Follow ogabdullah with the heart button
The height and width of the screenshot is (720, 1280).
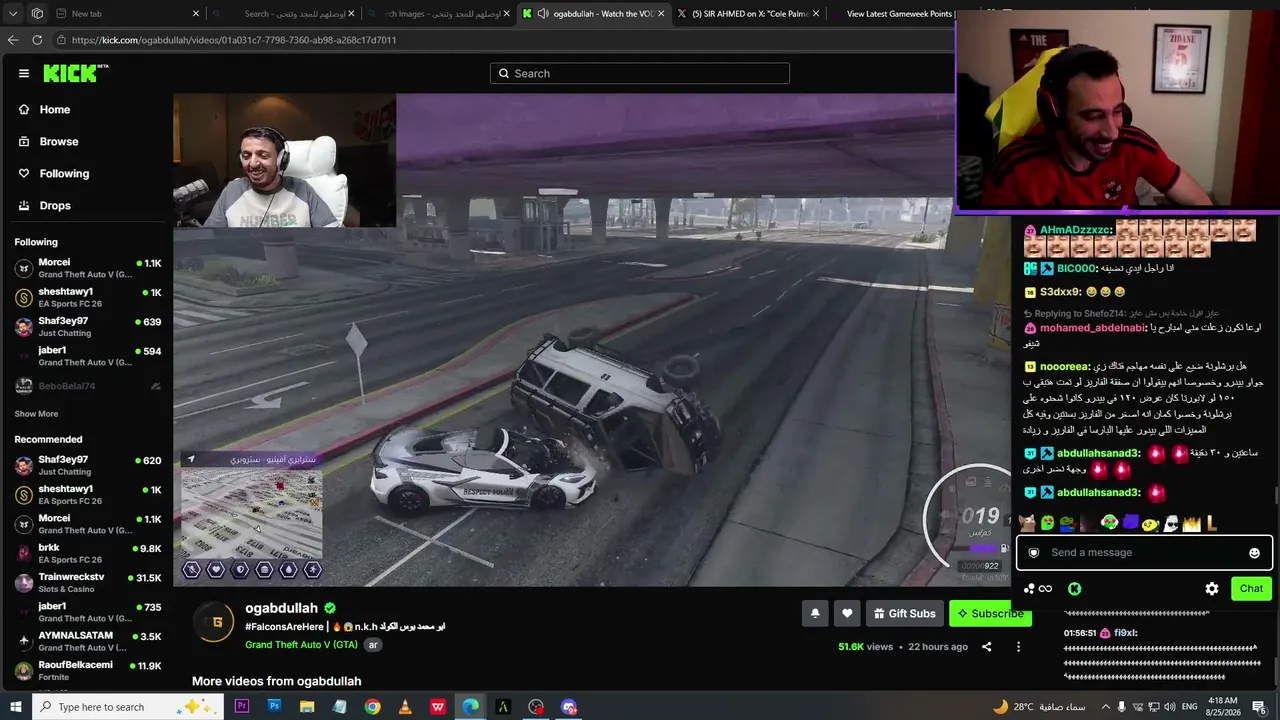(847, 613)
